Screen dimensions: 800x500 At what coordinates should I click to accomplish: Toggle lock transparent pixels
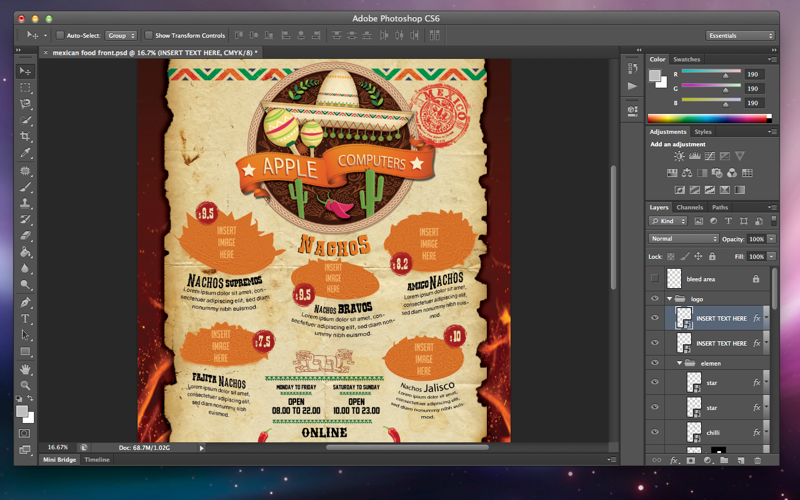coord(671,257)
